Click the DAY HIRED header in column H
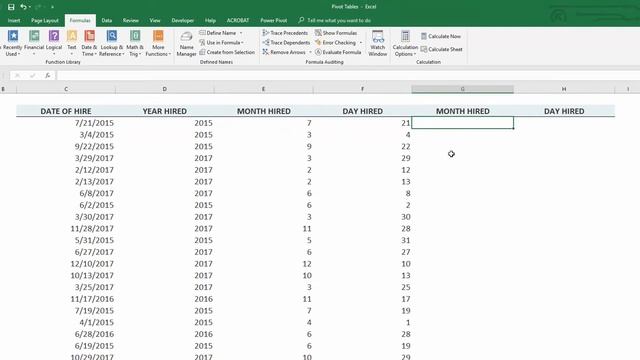 [564, 111]
